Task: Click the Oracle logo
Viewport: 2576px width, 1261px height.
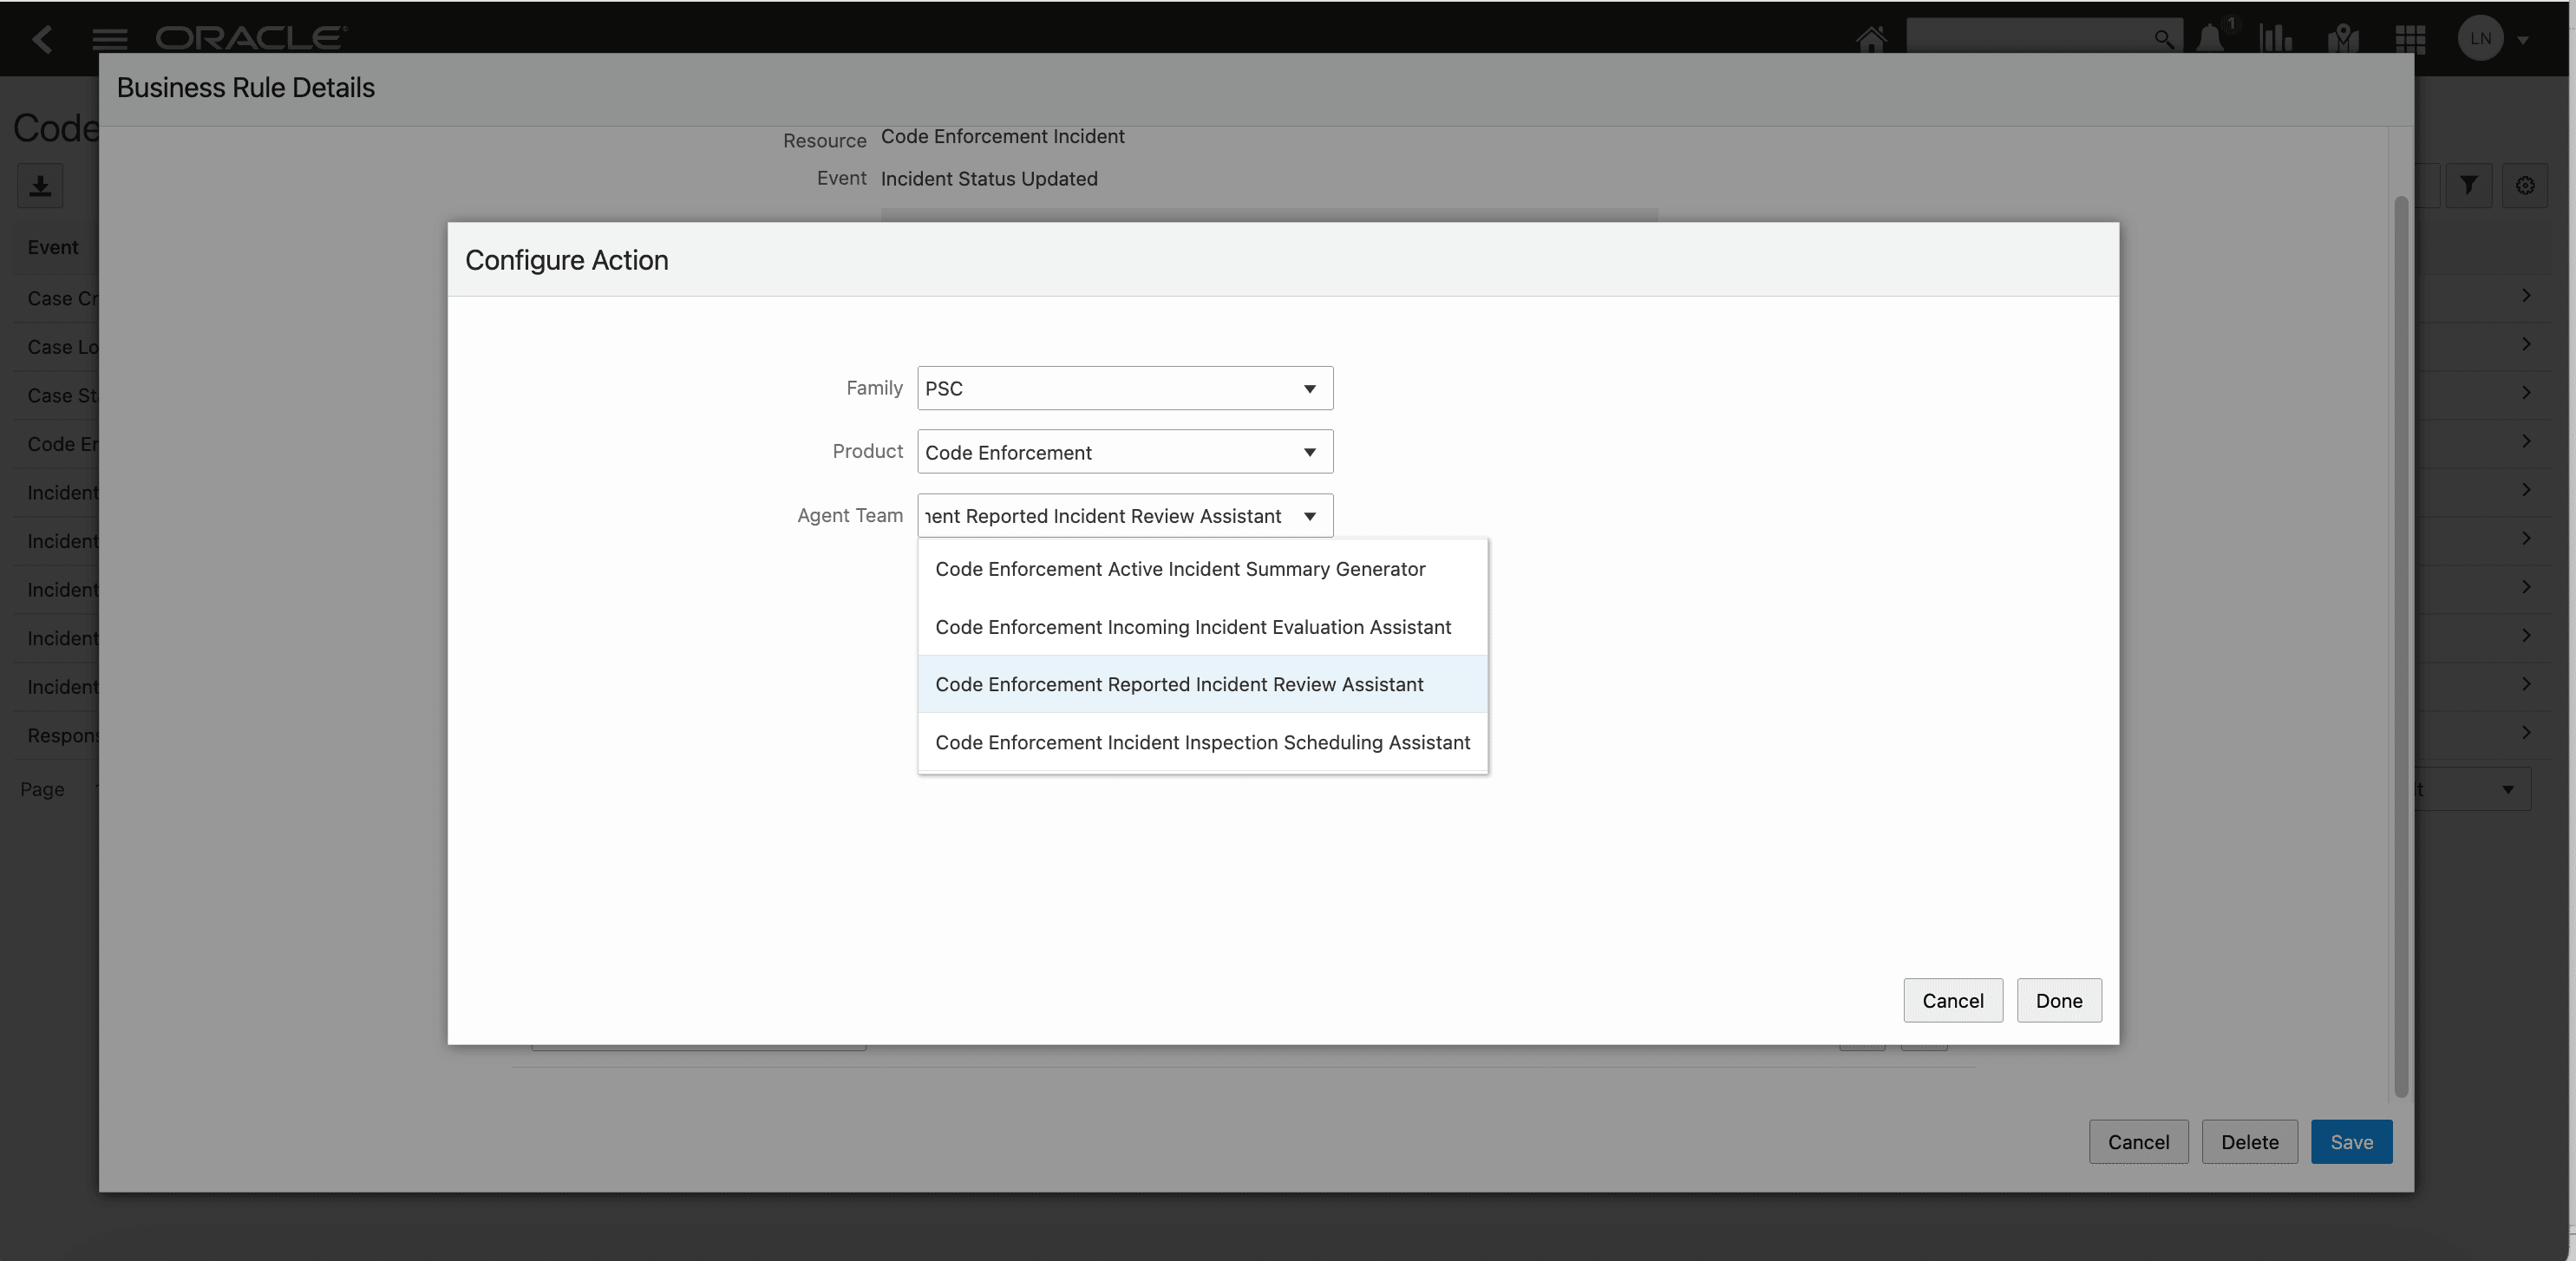Action: [x=251, y=38]
